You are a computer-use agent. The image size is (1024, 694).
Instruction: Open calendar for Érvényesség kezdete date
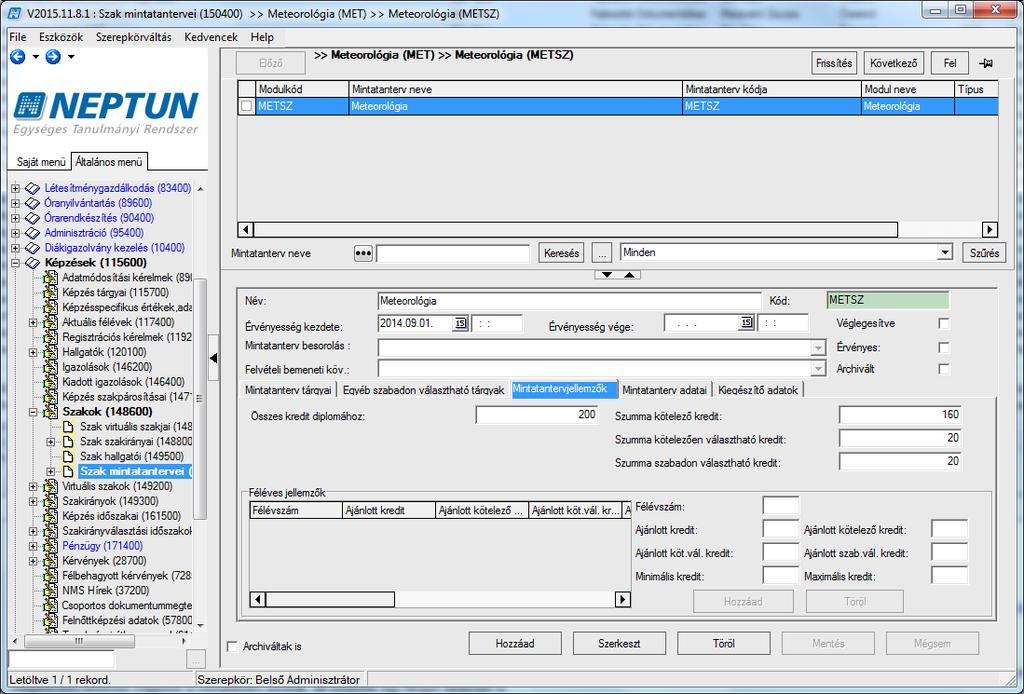460,323
